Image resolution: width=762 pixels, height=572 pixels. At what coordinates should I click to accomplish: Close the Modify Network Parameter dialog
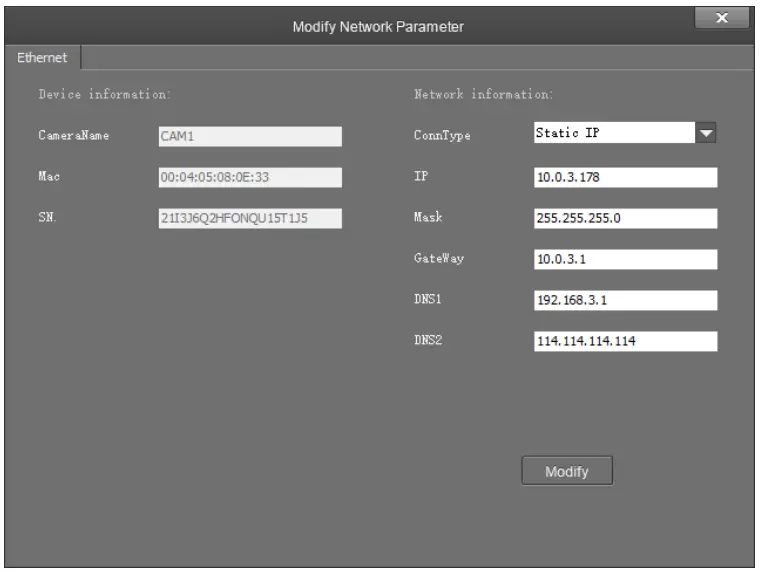coord(722,18)
